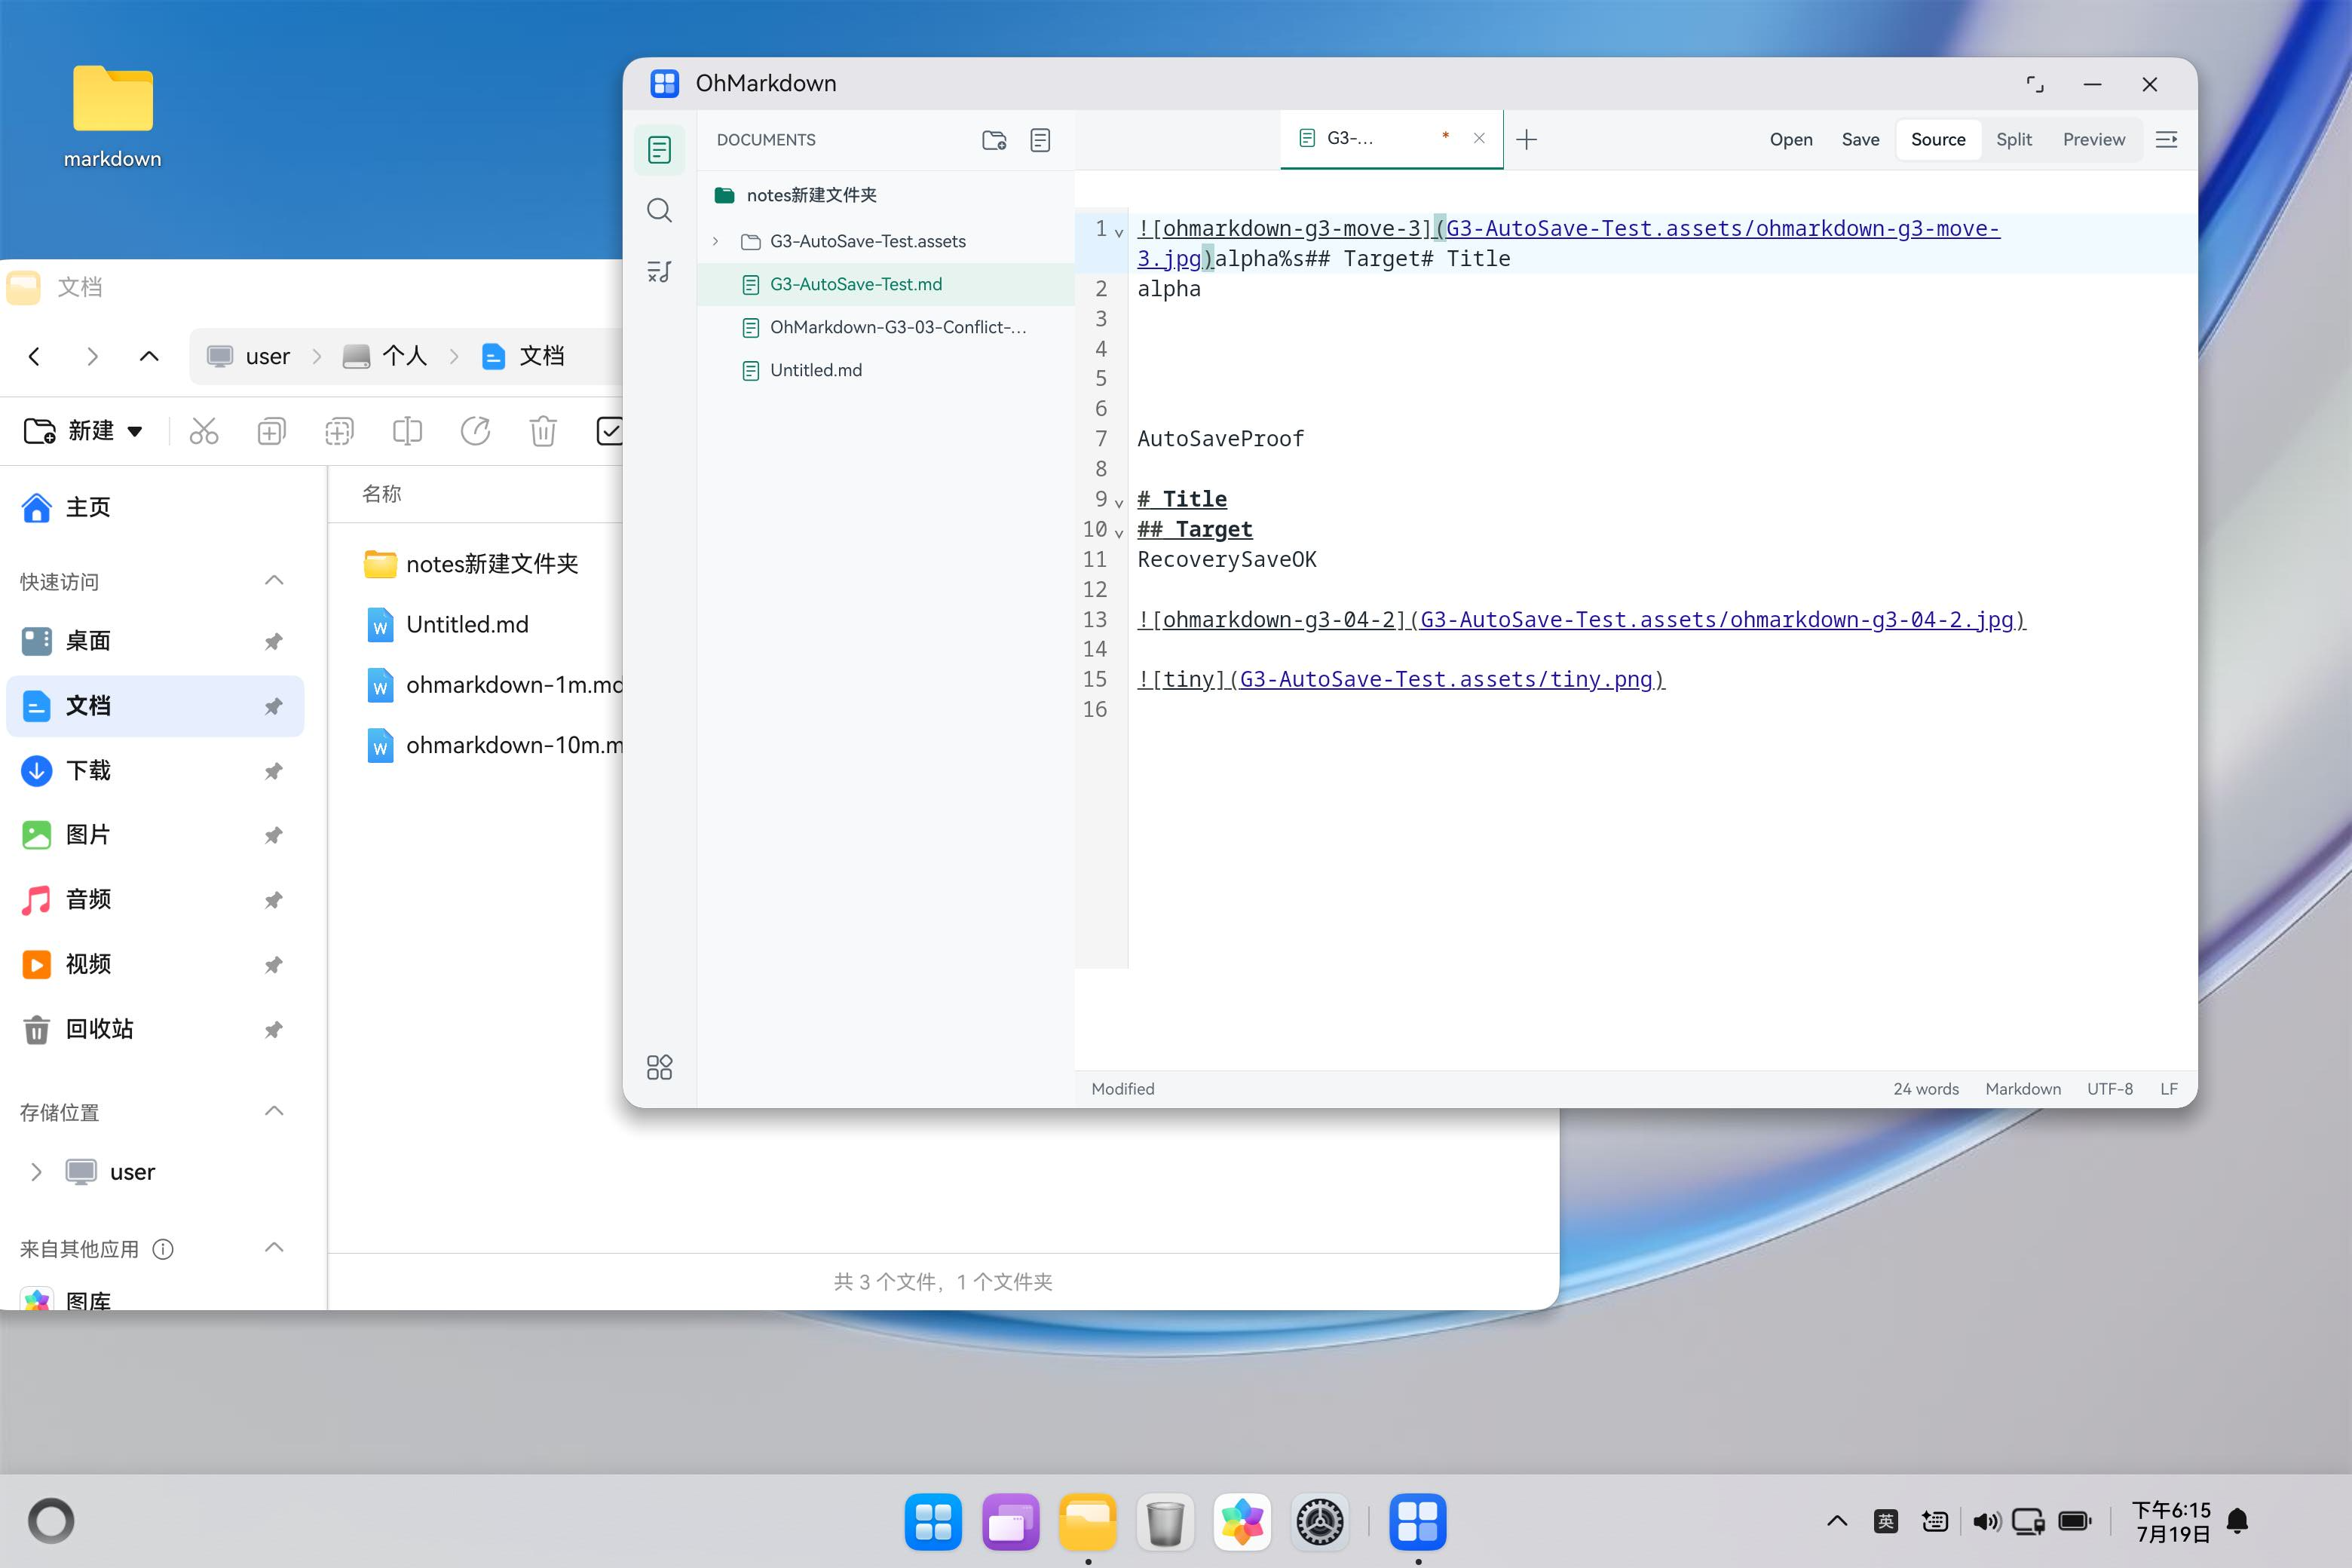
Task: Select the notes新建文件夹 folder in file manager list
Action: click(472, 564)
